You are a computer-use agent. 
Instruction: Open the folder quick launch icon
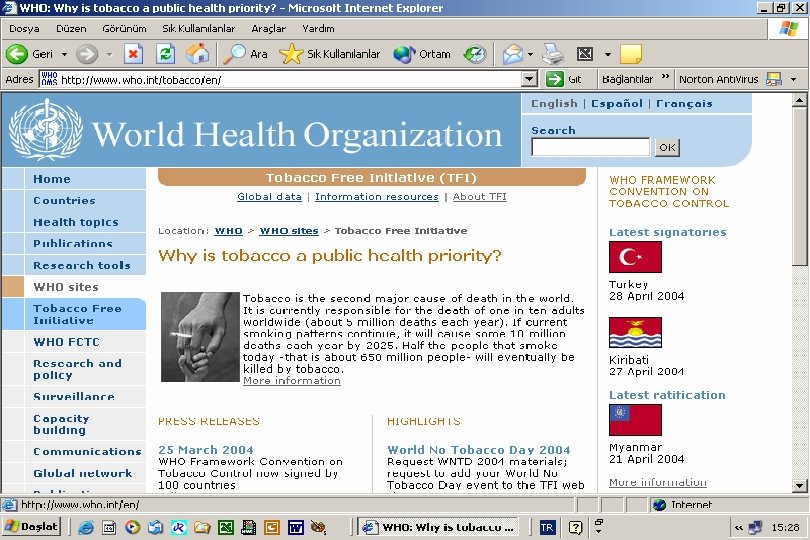click(202, 528)
